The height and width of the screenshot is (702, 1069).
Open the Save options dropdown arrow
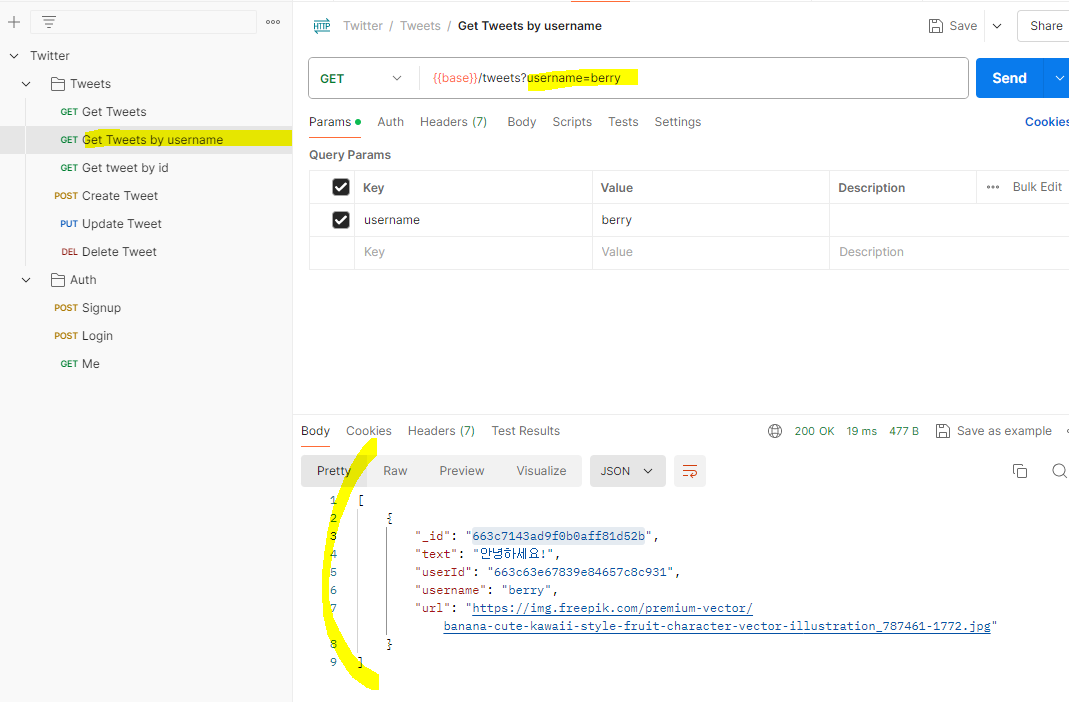(997, 26)
